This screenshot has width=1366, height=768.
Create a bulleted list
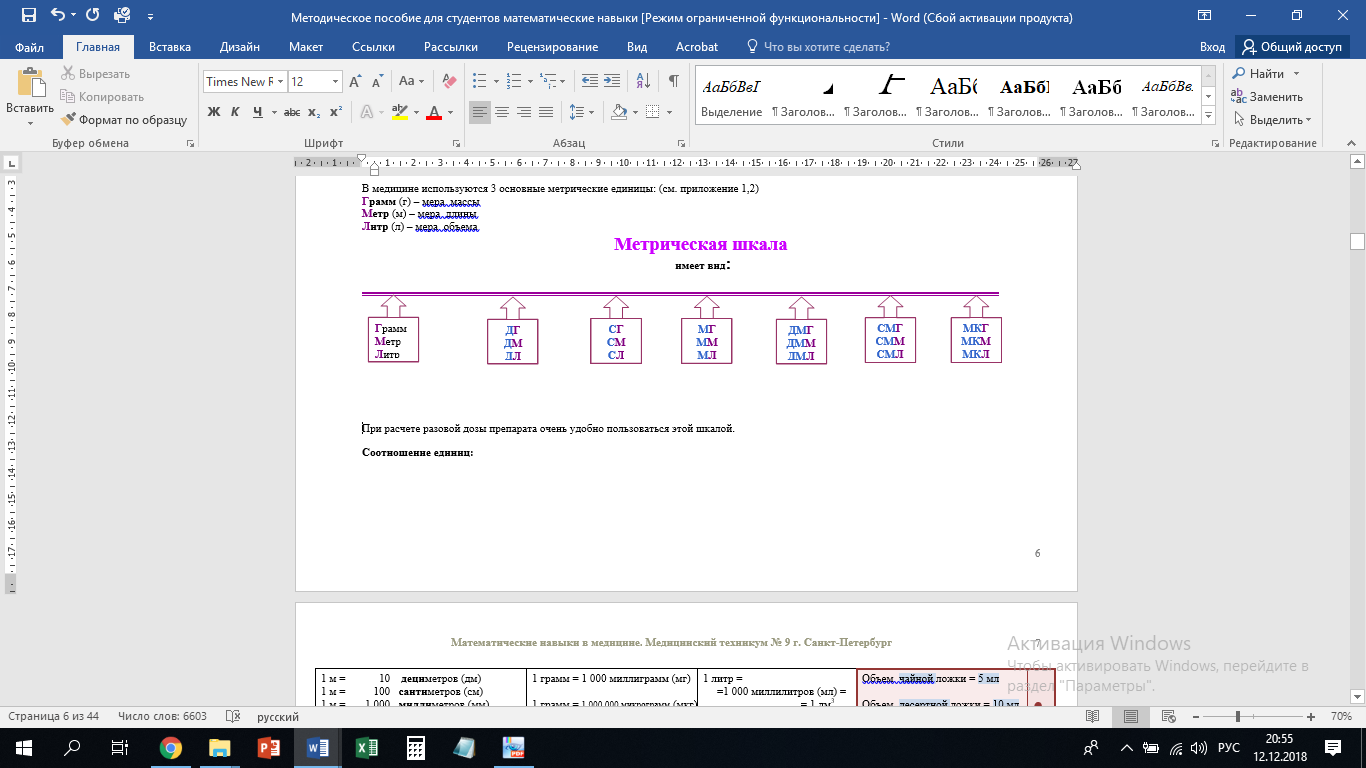pos(480,82)
